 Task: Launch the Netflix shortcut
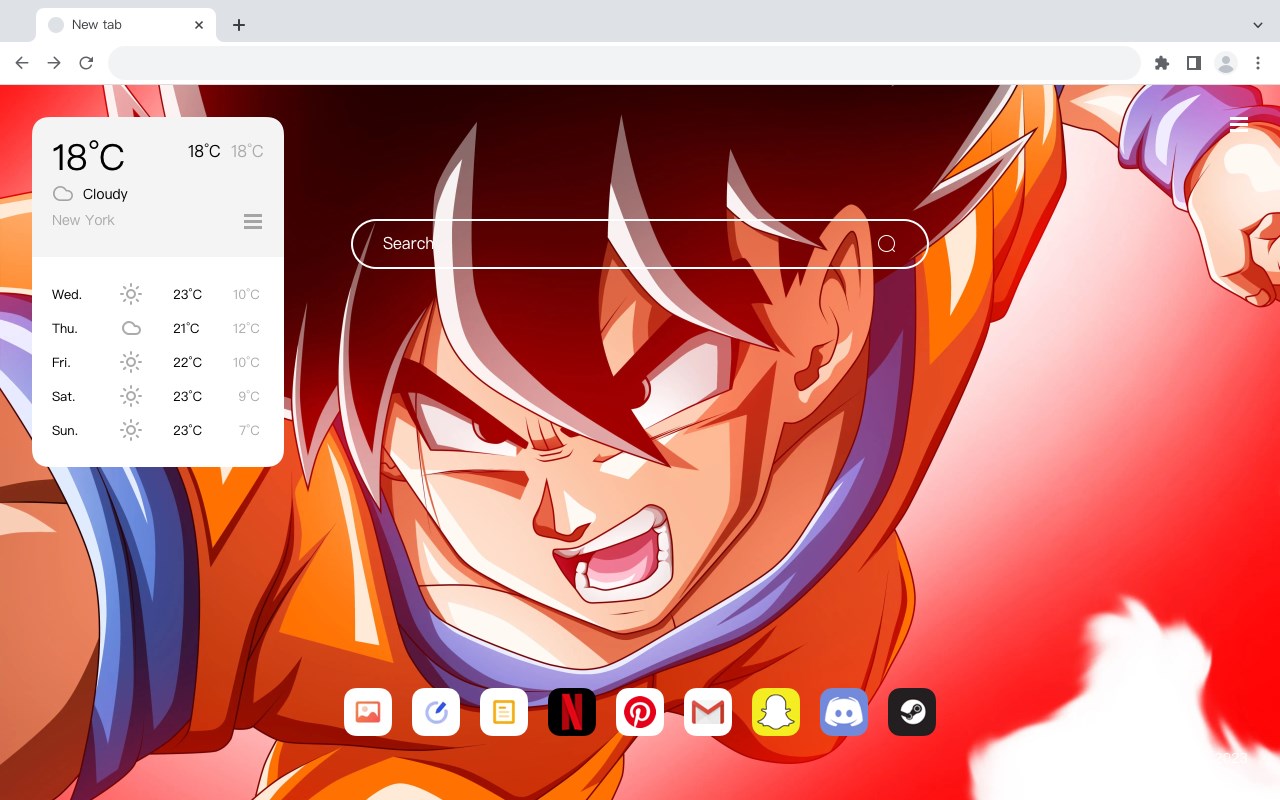(572, 712)
